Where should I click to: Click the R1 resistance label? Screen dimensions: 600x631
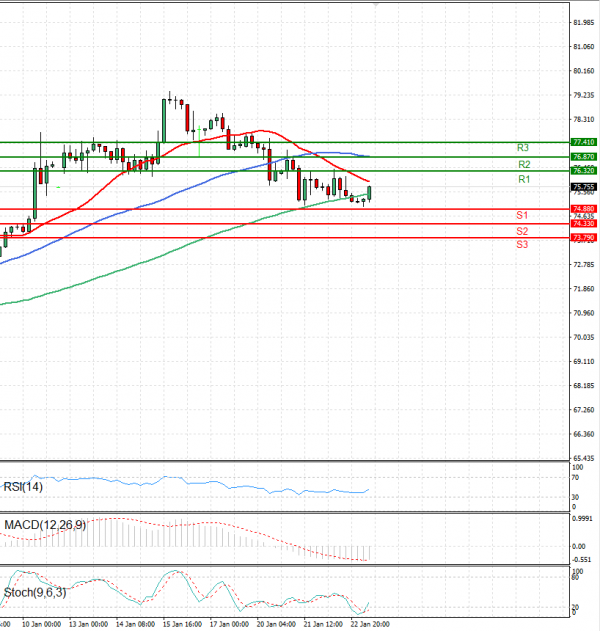(x=524, y=179)
